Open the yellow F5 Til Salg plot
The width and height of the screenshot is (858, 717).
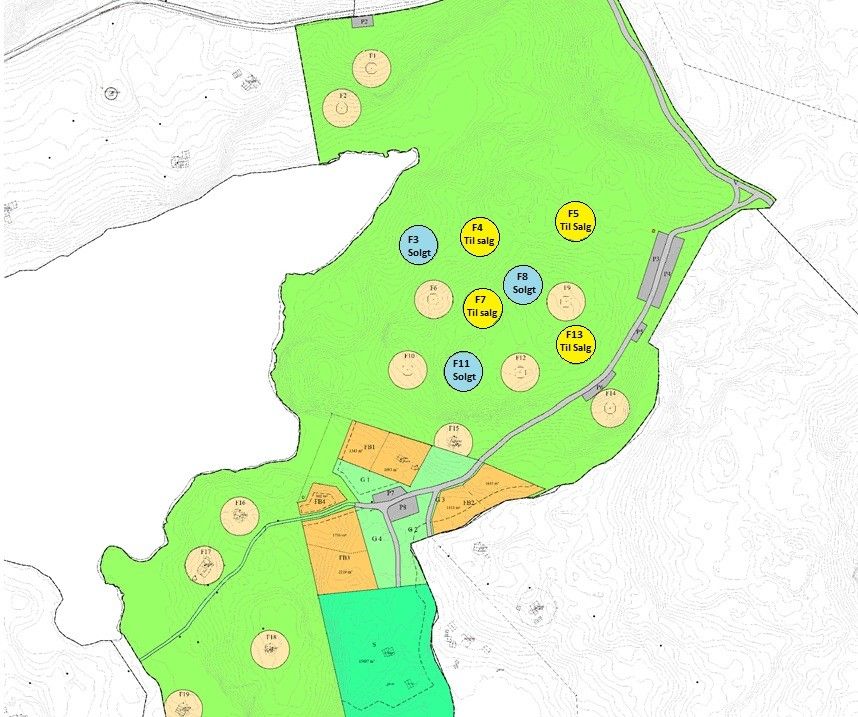click(x=575, y=220)
